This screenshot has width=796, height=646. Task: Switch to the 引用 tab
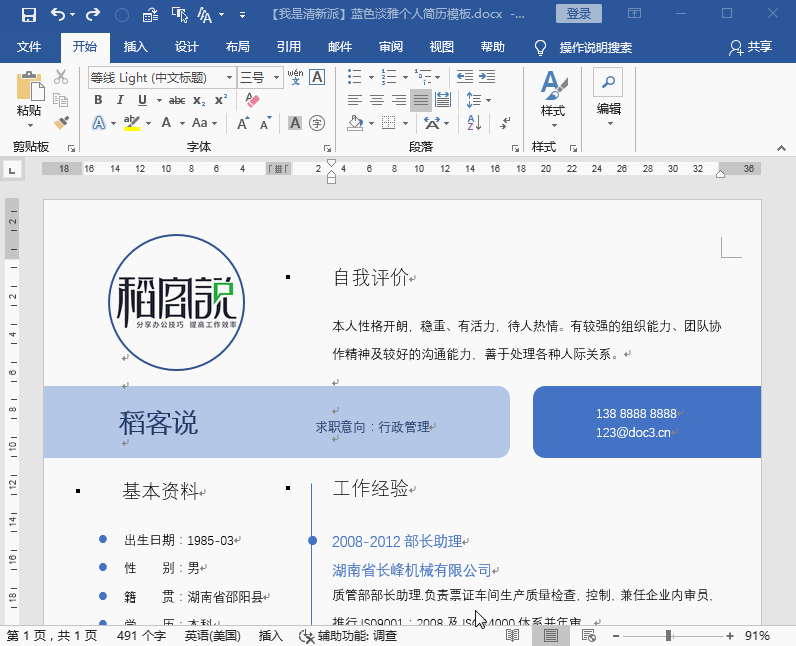(x=289, y=47)
